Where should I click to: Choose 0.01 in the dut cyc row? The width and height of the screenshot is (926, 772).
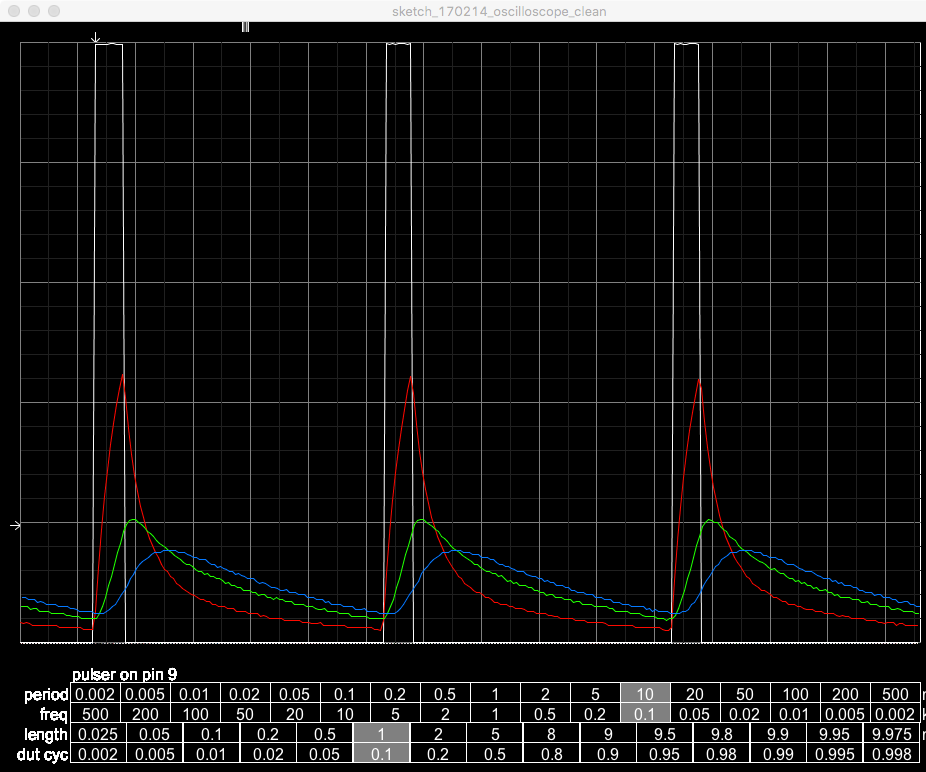pyautogui.click(x=211, y=754)
